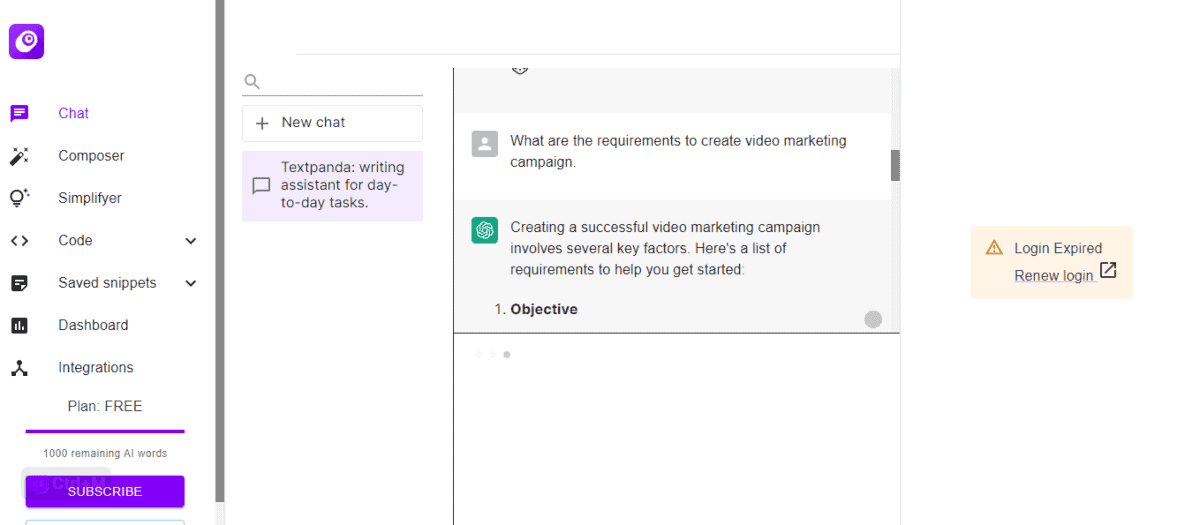The width and height of the screenshot is (1200, 525).
Task: Open the Composer menu item
Action: [91, 156]
